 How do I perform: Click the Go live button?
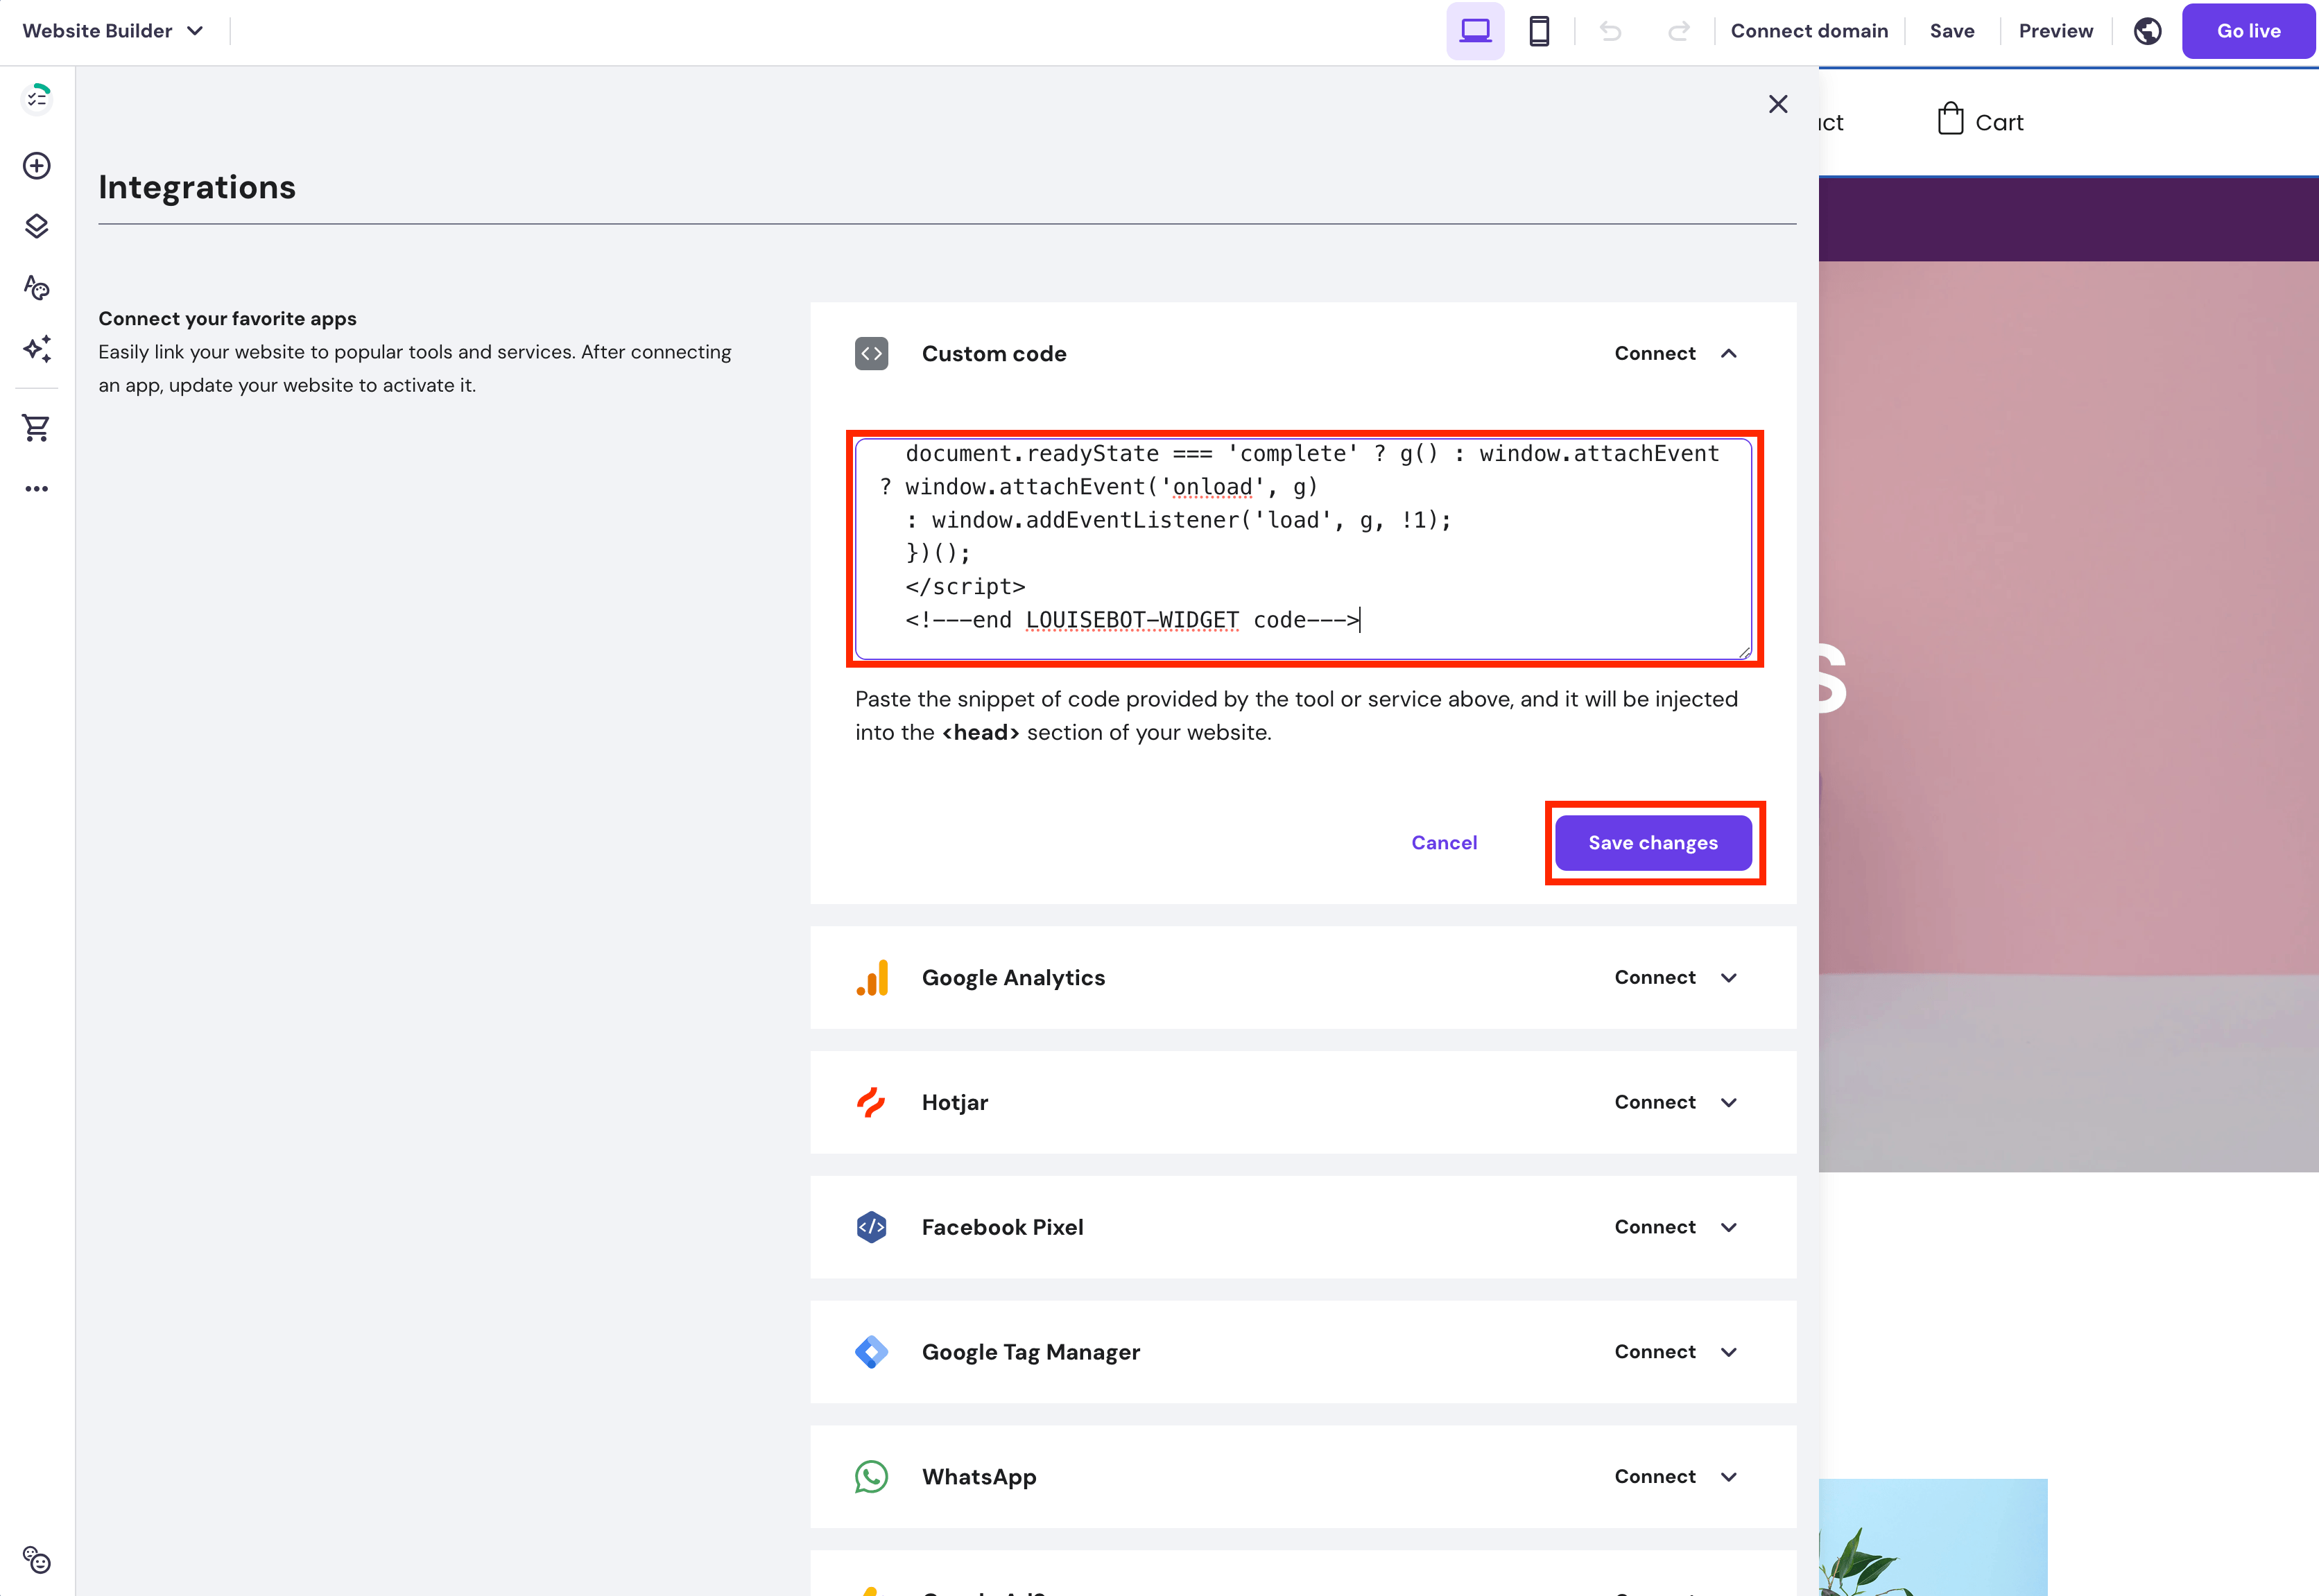point(2248,31)
